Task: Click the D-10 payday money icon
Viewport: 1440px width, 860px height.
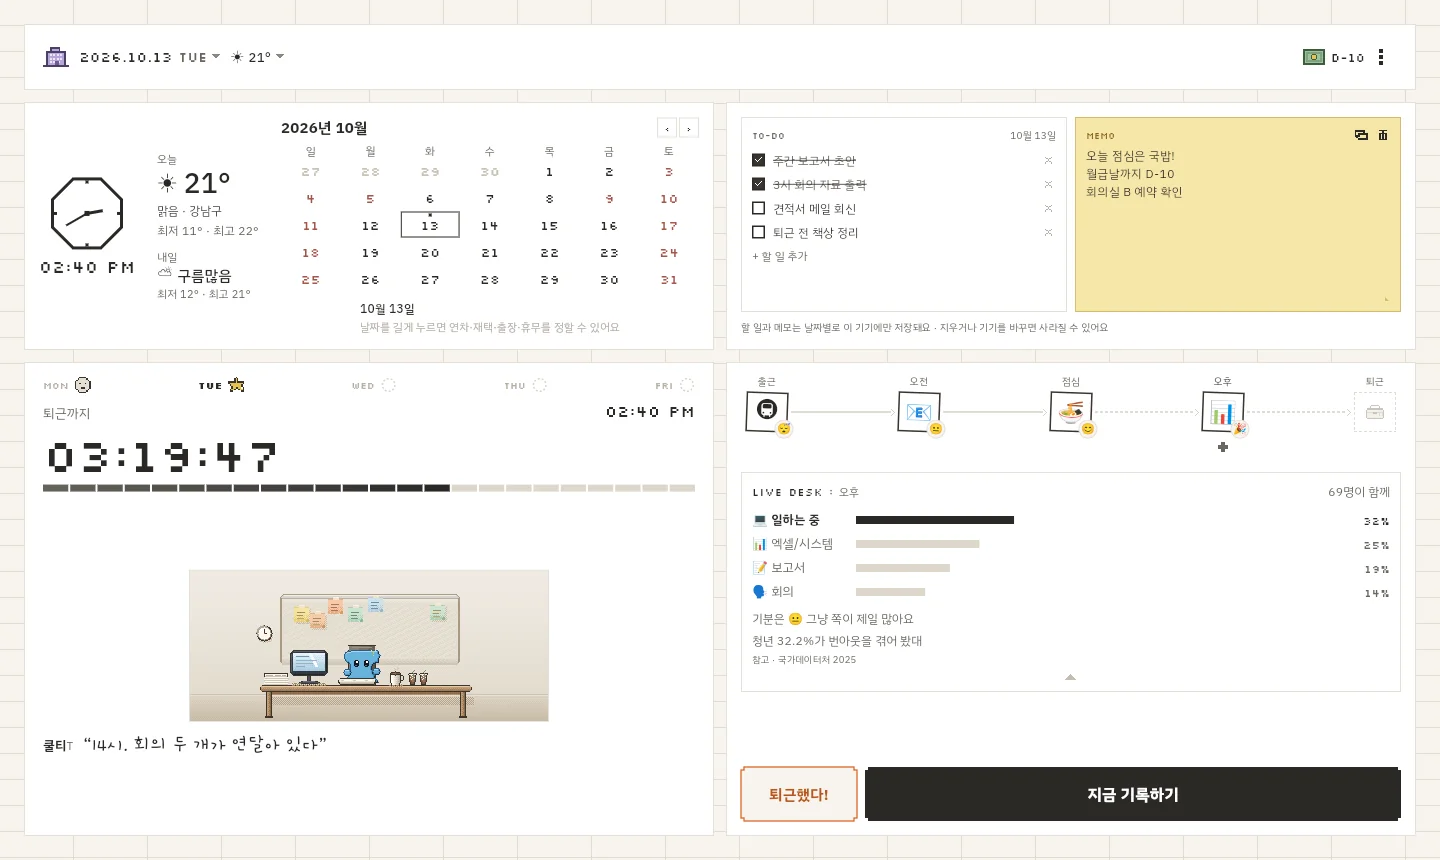Action: [1314, 57]
